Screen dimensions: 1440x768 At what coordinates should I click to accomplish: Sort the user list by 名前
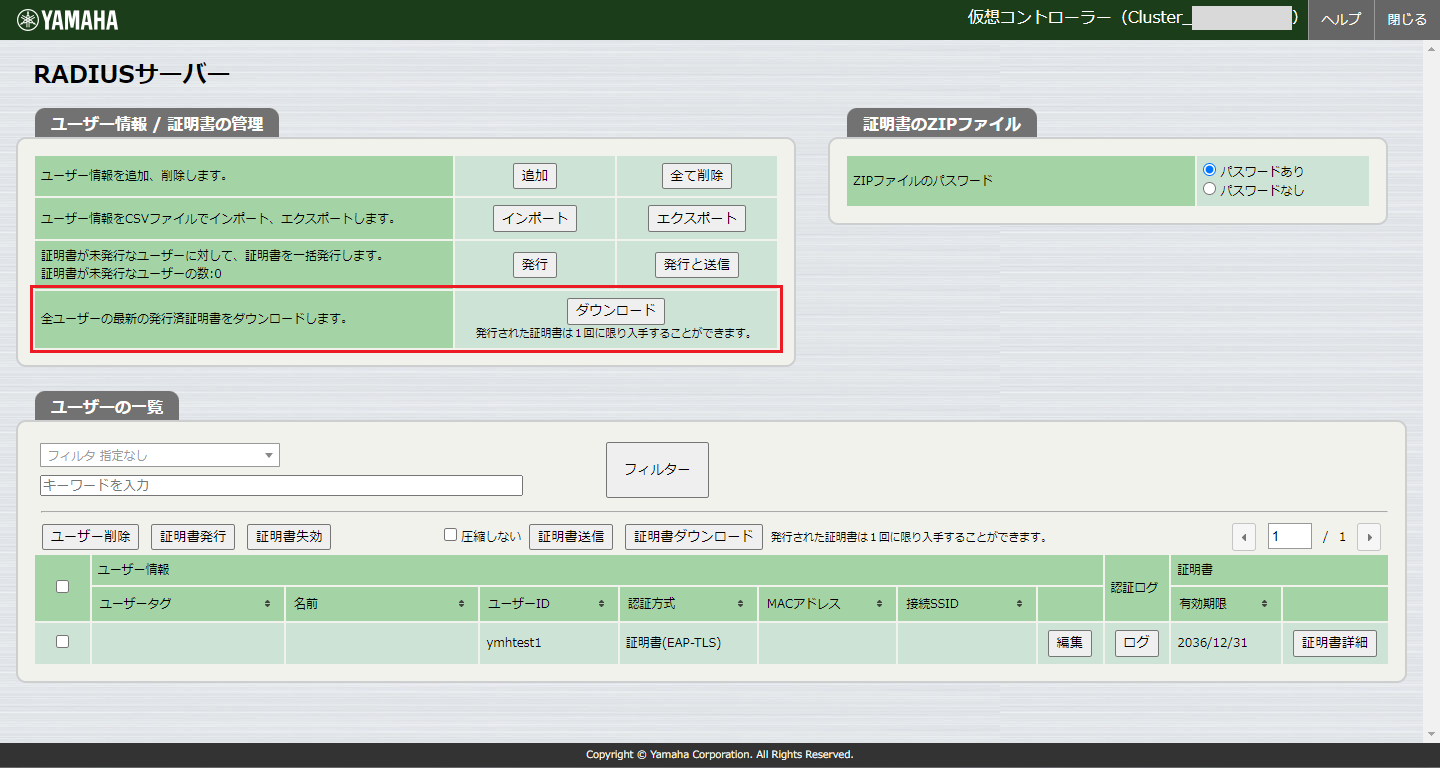[x=463, y=603]
